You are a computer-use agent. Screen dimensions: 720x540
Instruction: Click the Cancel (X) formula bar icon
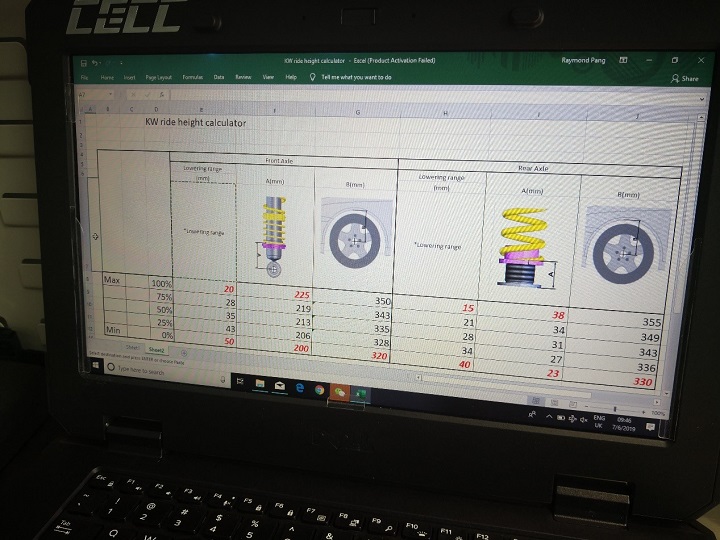[x=134, y=95]
